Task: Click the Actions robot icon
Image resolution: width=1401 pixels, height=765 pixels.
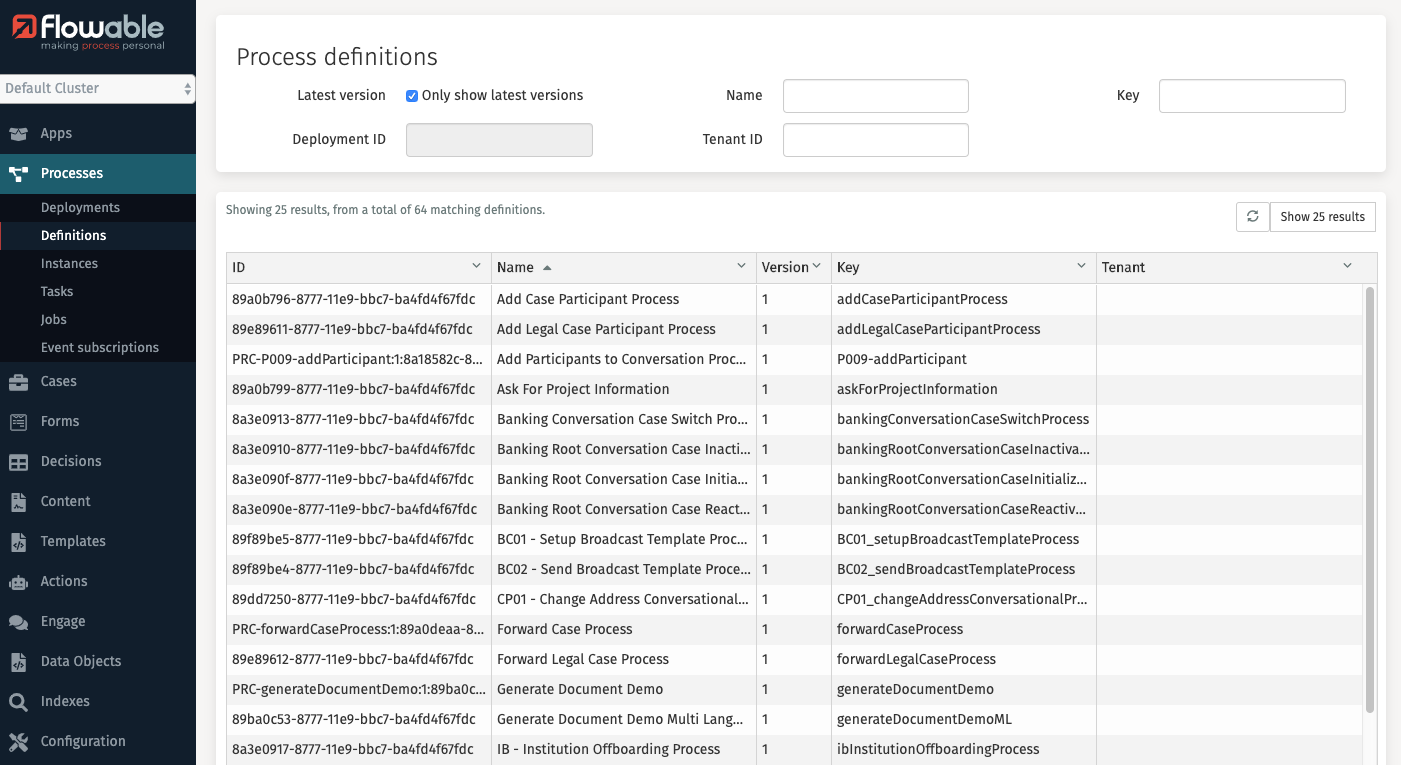Action: click(18, 582)
